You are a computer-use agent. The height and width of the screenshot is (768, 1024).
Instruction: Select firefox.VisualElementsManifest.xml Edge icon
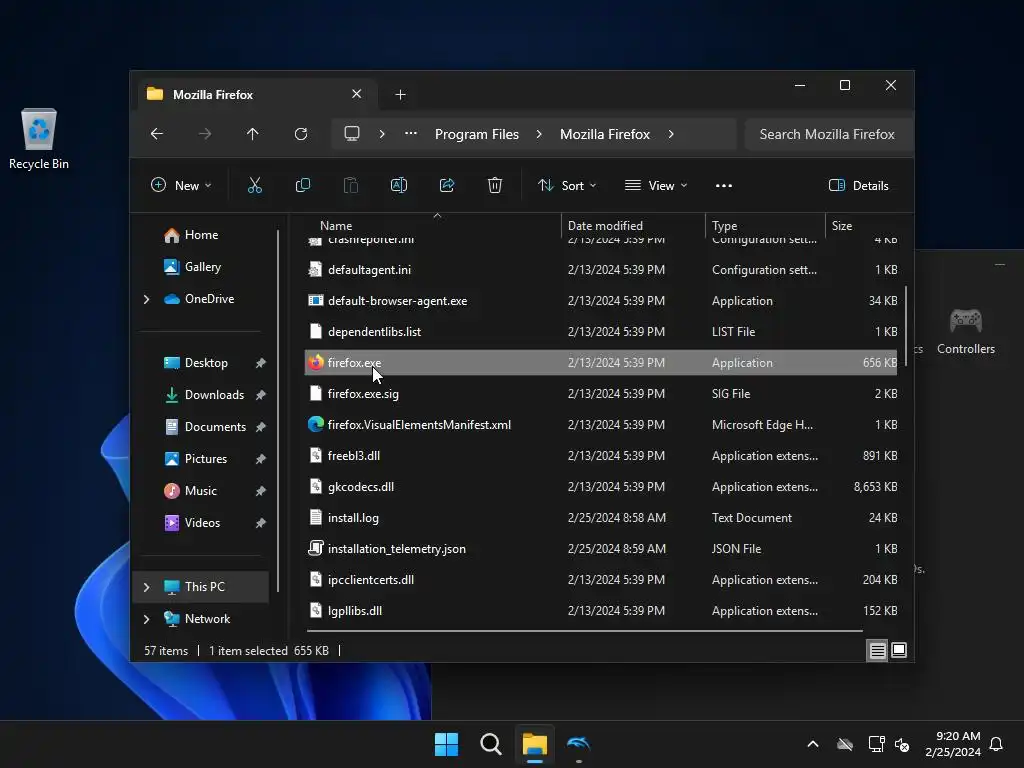[x=315, y=424]
